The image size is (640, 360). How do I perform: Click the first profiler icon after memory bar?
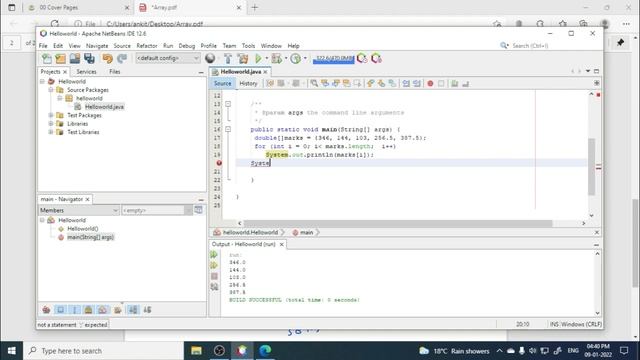tap(362, 58)
